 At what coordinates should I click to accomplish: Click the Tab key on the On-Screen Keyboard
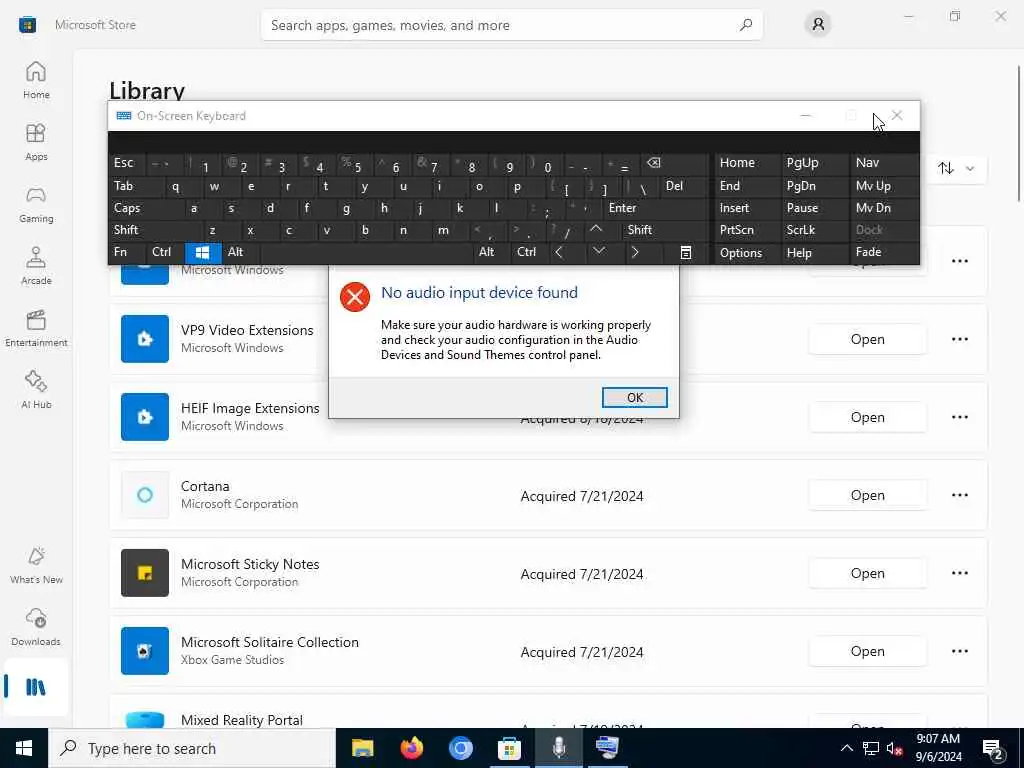(135, 186)
